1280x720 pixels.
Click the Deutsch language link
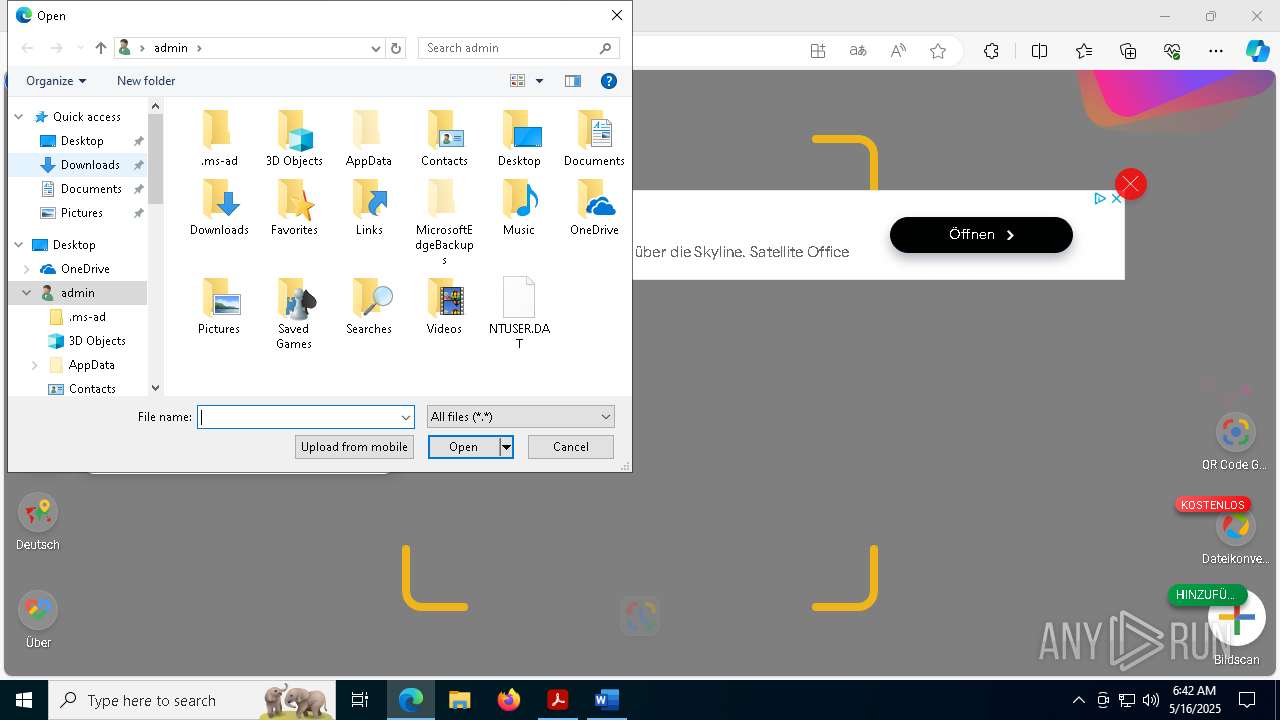tap(38, 523)
